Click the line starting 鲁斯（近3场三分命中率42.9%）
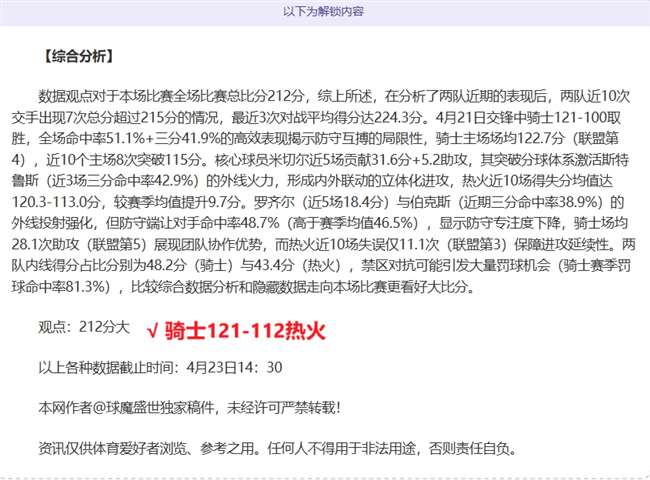 312,181
